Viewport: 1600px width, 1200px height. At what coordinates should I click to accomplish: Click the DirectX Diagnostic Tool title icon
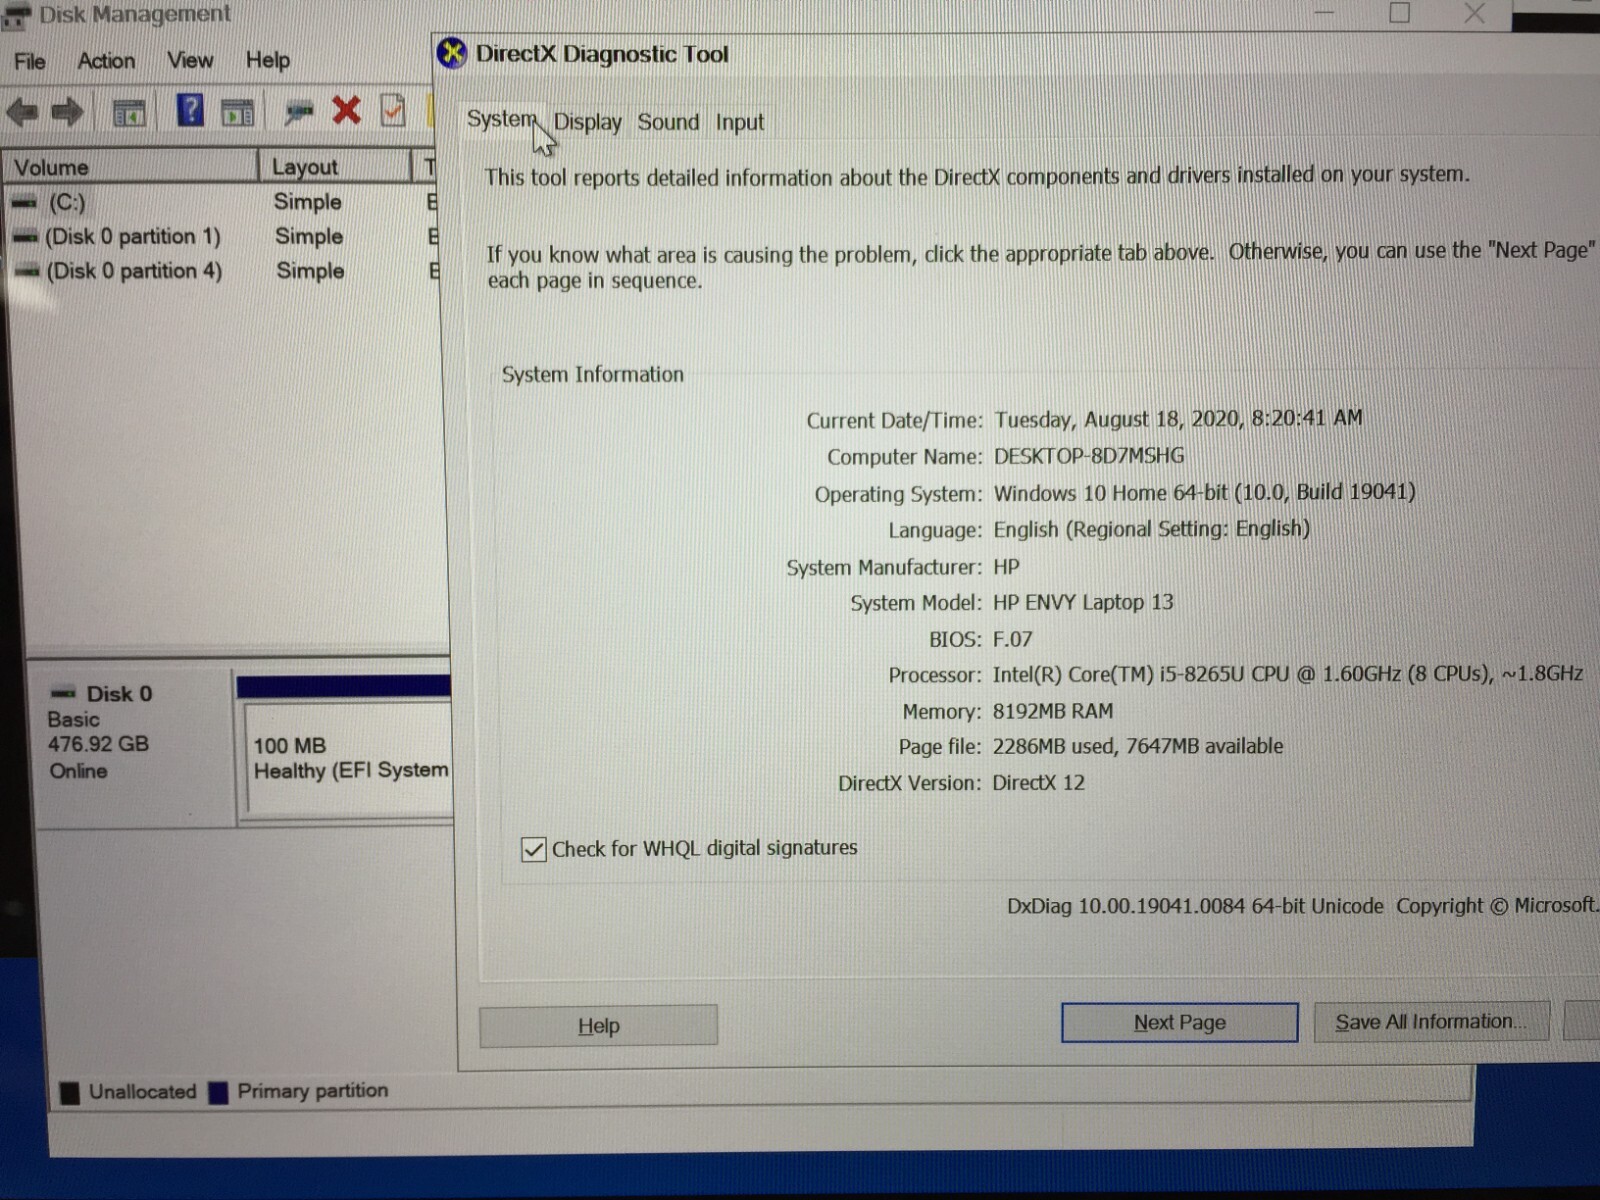tap(452, 53)
